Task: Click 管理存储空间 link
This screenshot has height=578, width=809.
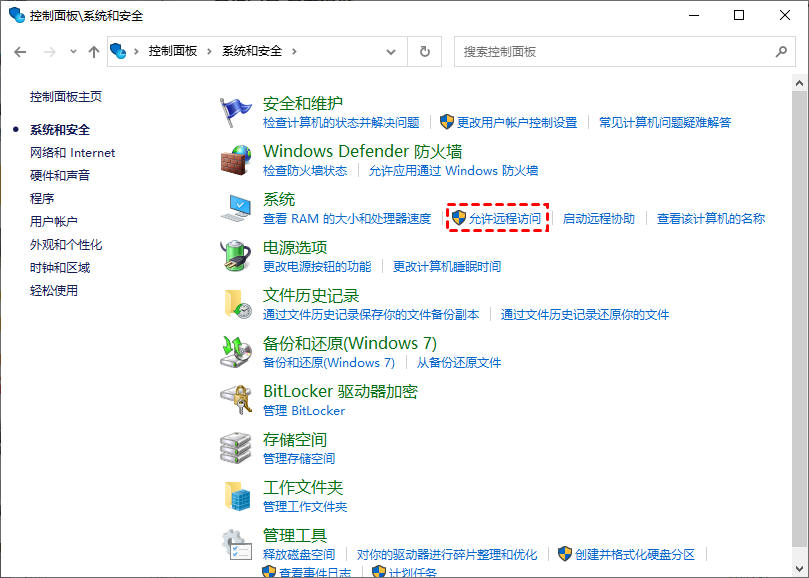Action: pos(299,458)
